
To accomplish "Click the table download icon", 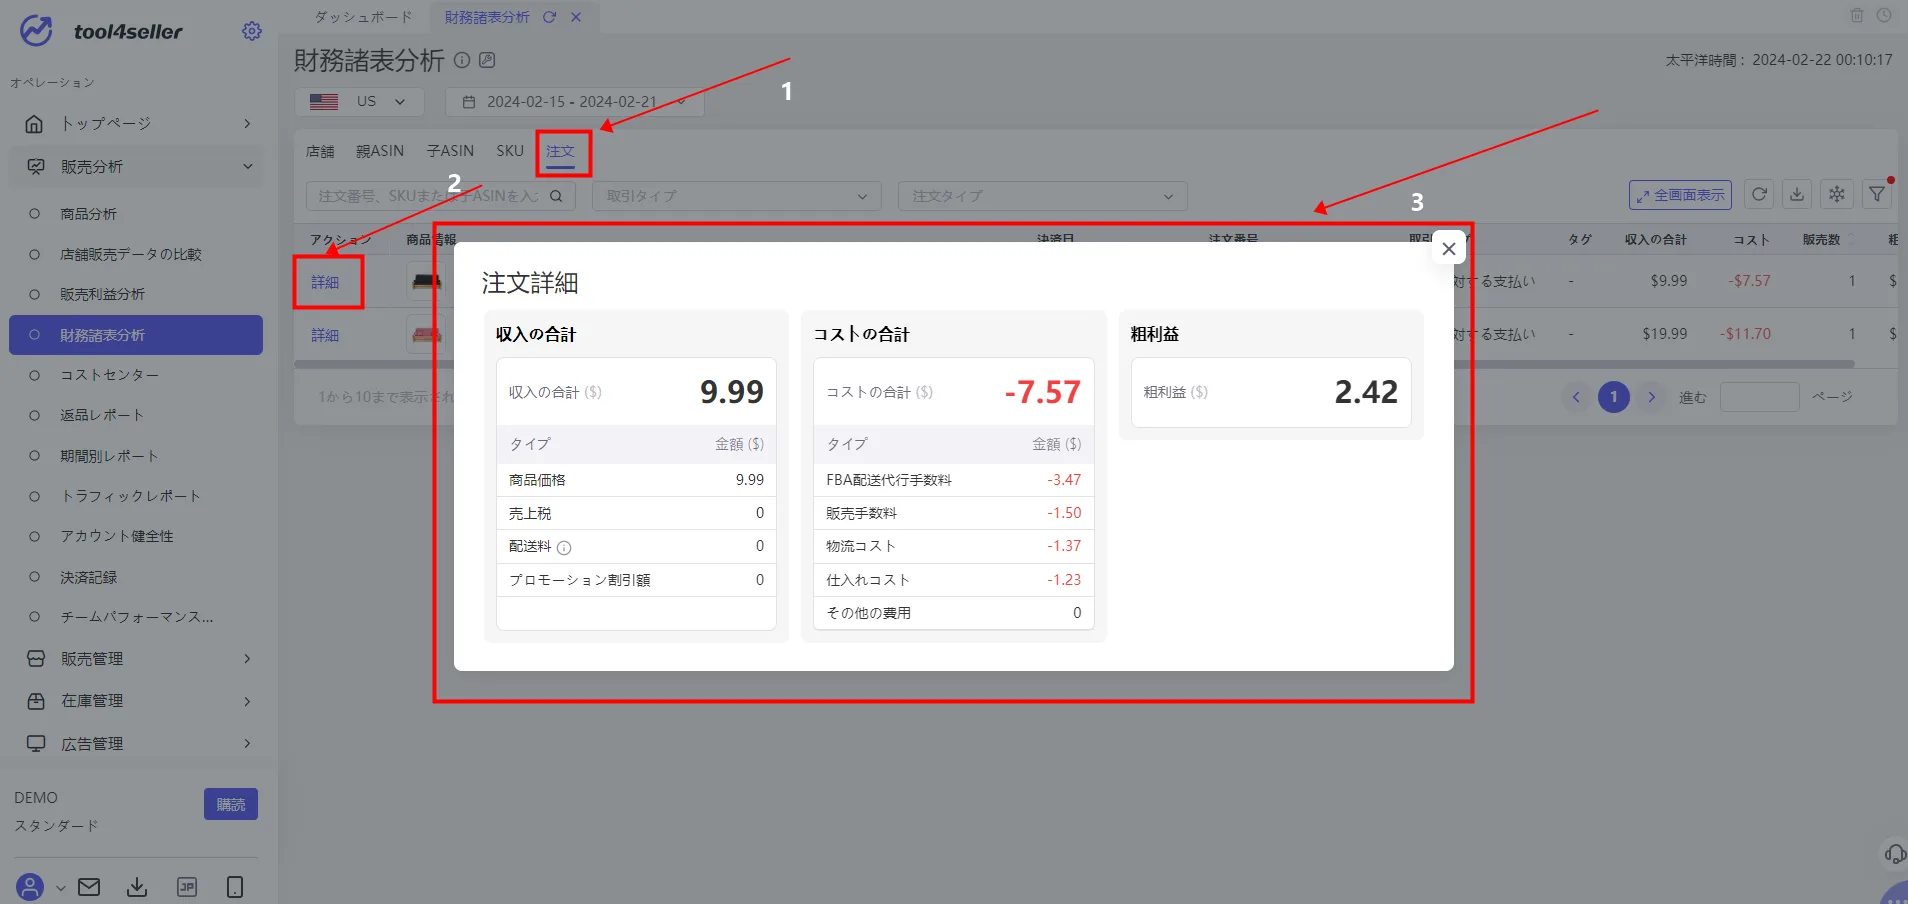I will 1797,195.
